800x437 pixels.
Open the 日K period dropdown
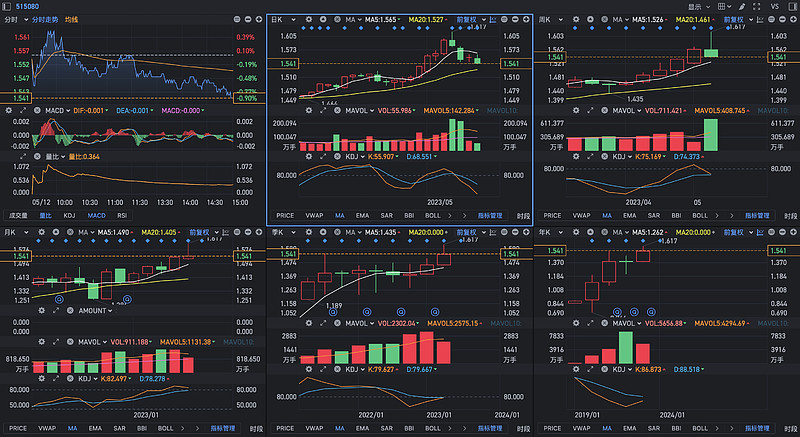point(278,19)
